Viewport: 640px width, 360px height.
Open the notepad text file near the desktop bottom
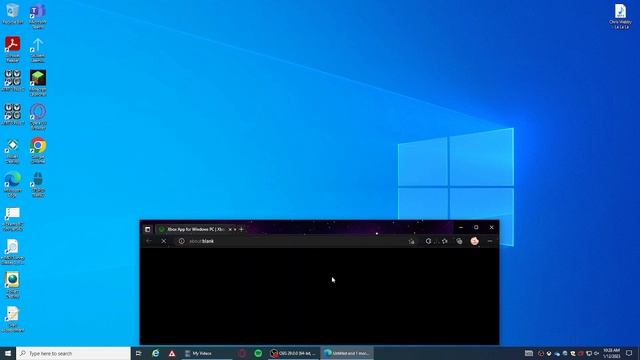point(13,319)
